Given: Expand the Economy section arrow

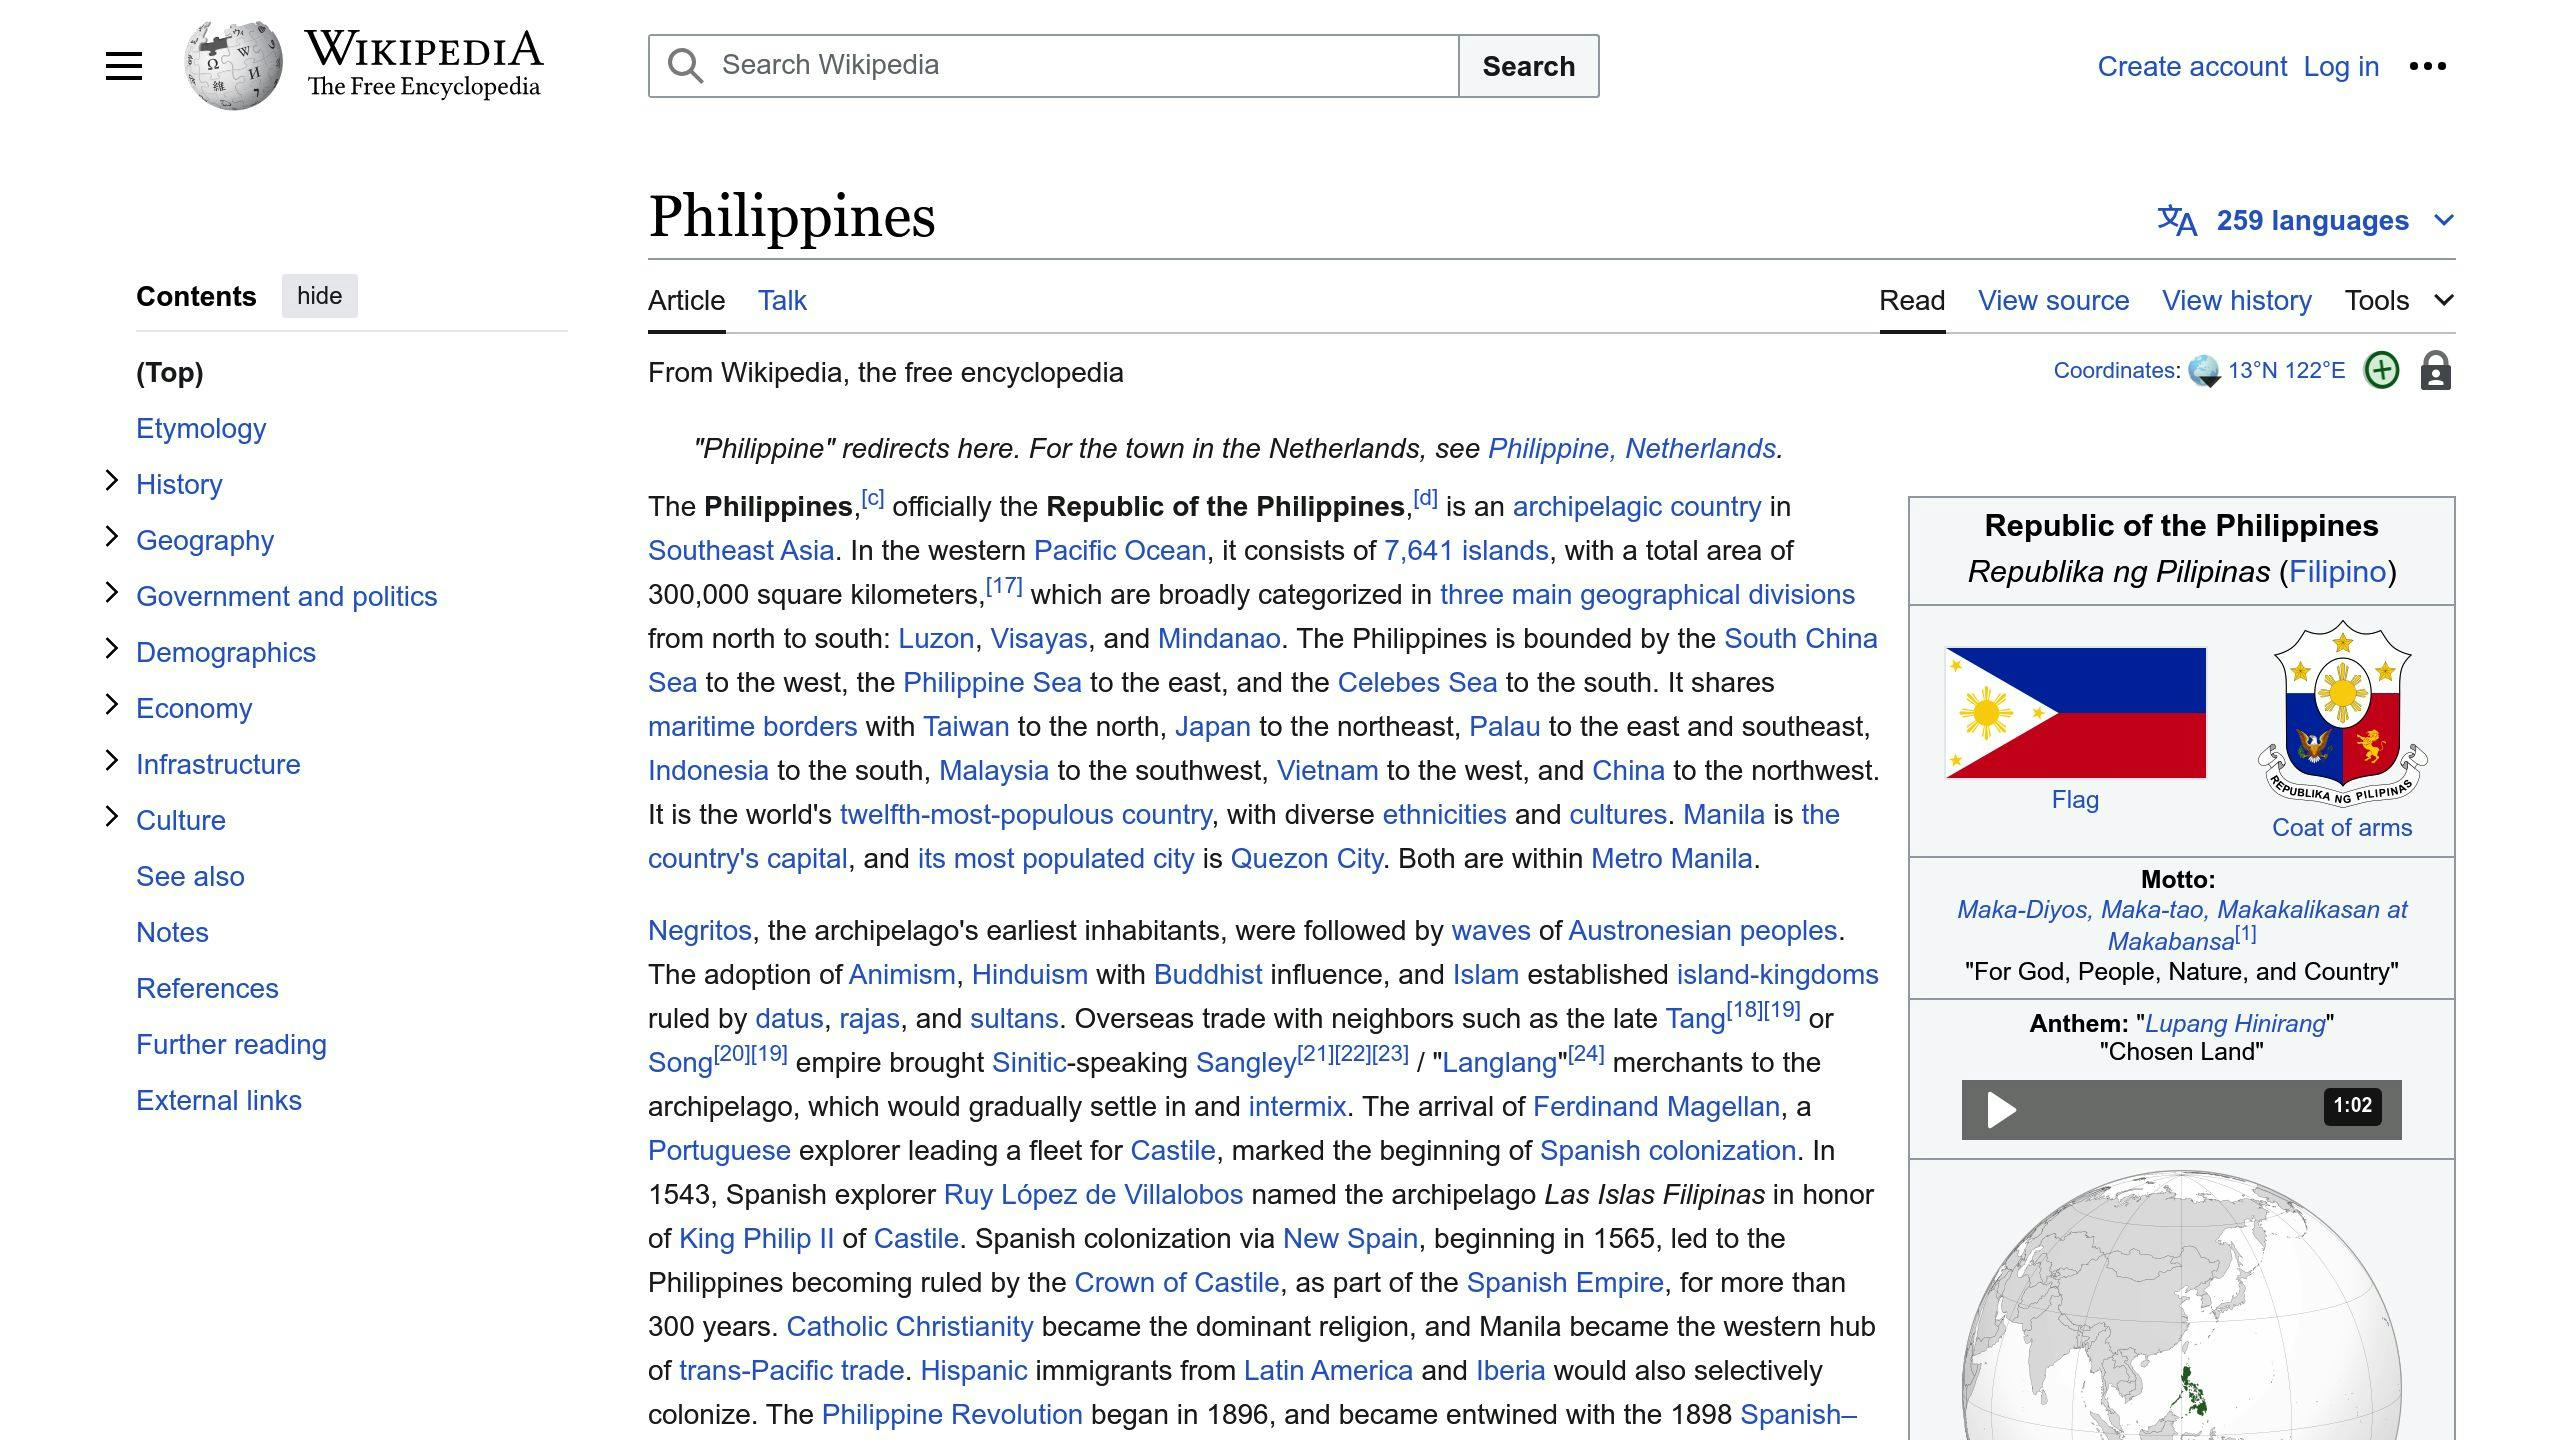Looking at the screenshot, I should [x=112, y=706].
